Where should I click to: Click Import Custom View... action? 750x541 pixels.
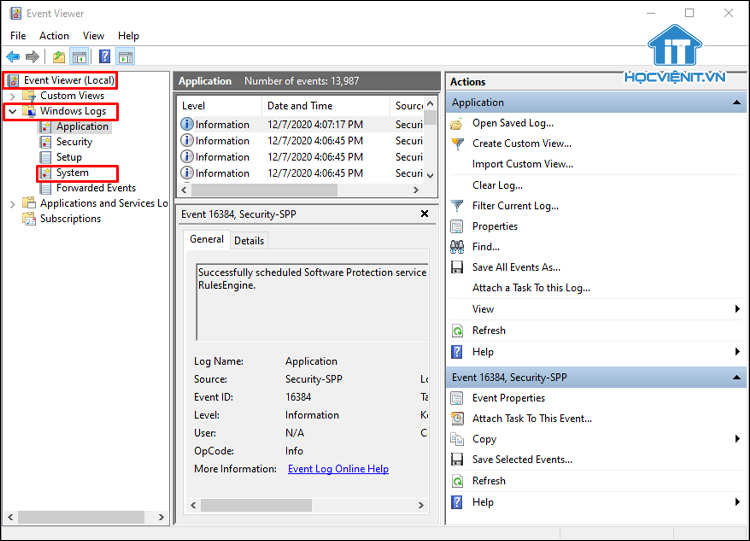[522, 164]
